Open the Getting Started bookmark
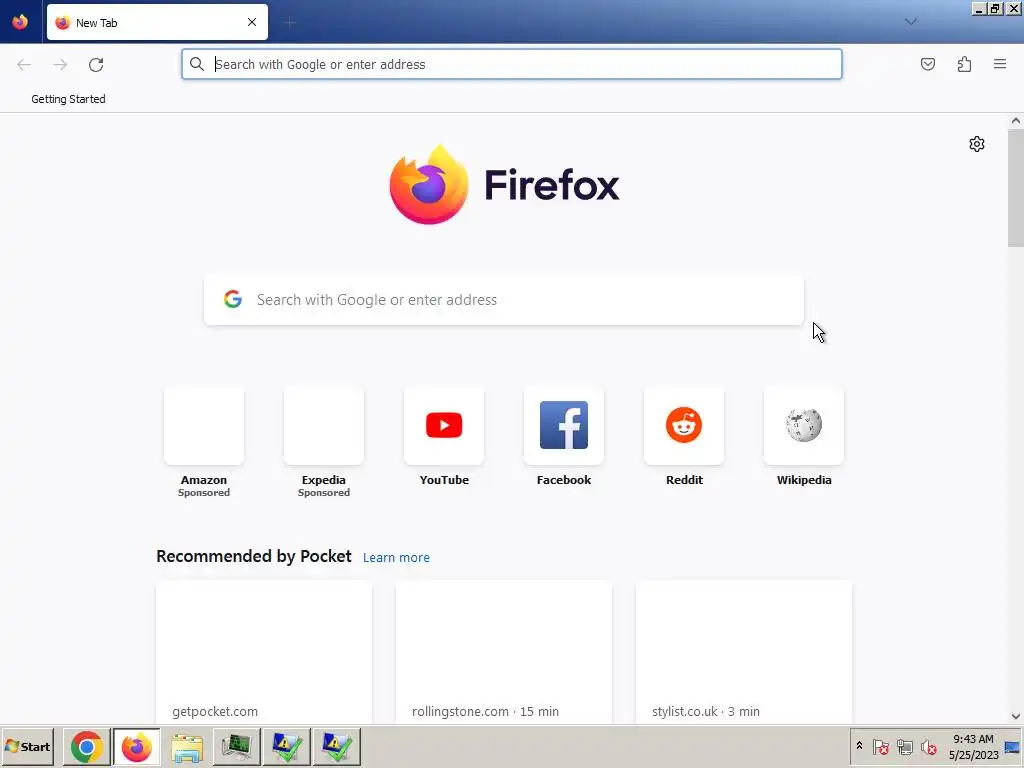The width and height of the screenshot is (1024, 768). pos(68,99)
